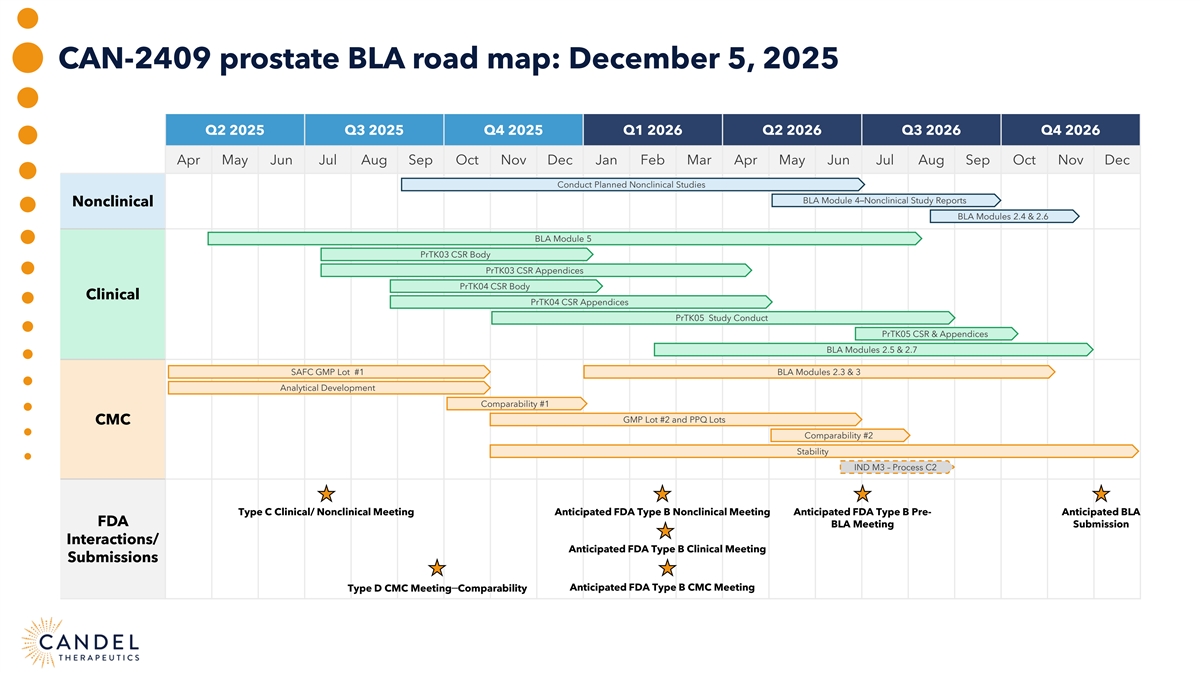The height and width of the screenshot is (675, 1200).
Task: Click the dashed IND M3 – Process C2 bar
Action: 895,467
